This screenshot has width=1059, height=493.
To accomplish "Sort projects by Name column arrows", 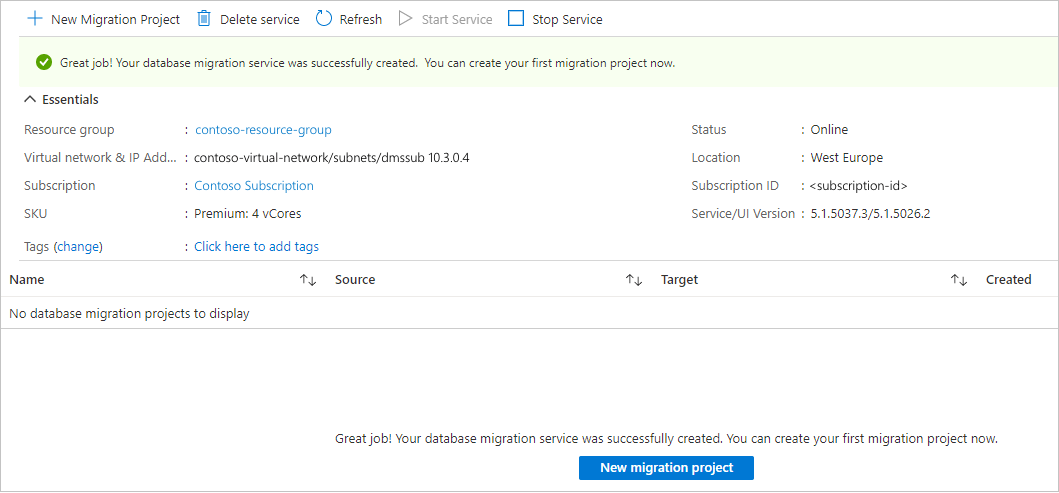I will coord(308,280).
